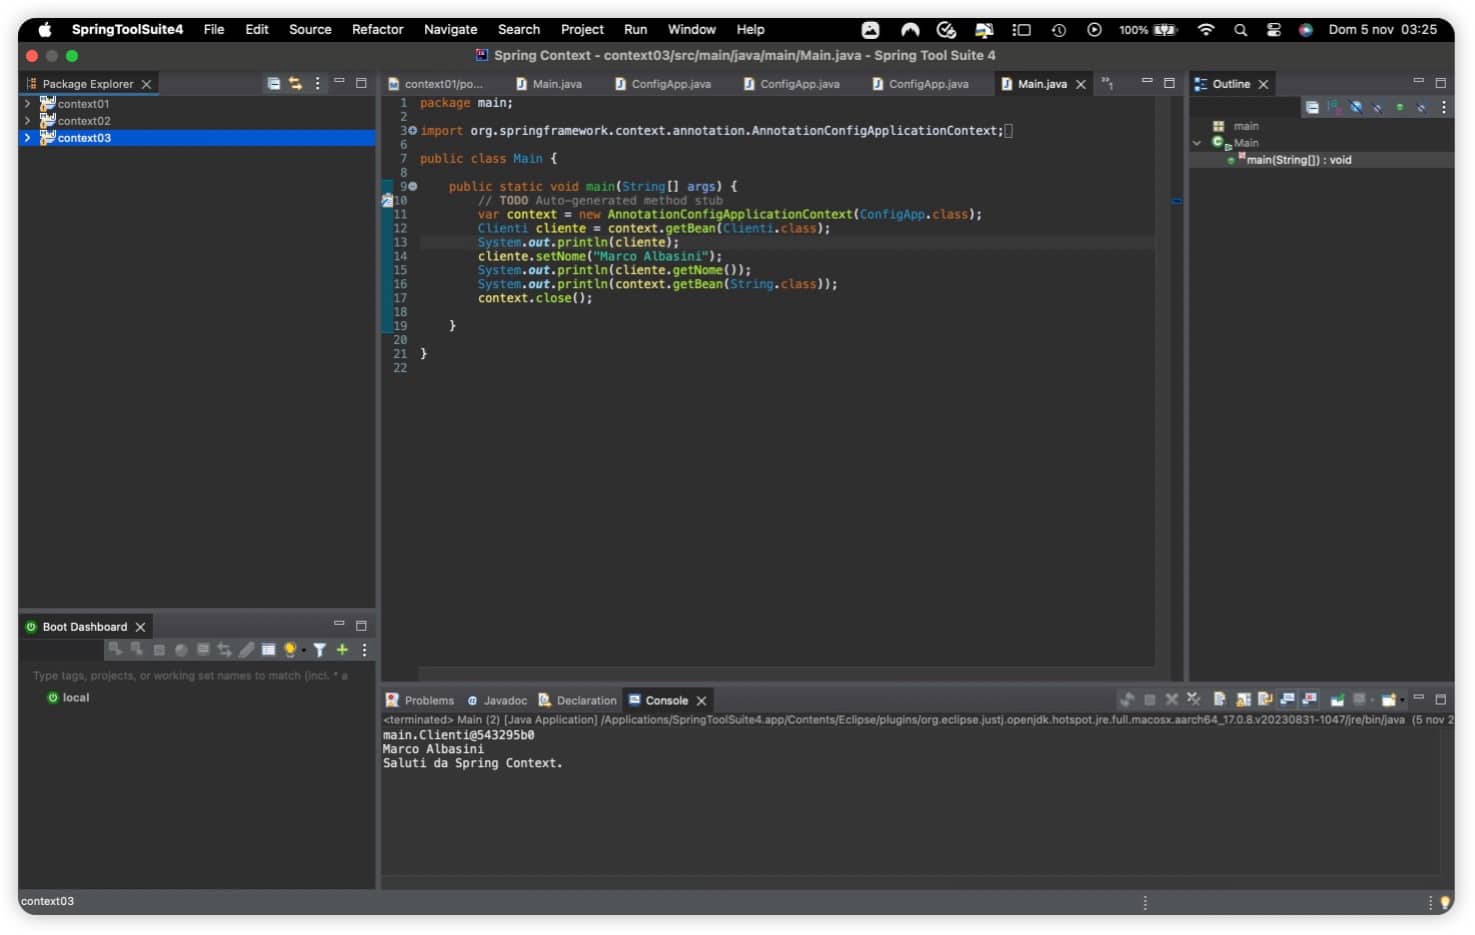This screenshot has width=1475, height=935.
Task: Open the Run menu
Action: click(x=635, y=29)
